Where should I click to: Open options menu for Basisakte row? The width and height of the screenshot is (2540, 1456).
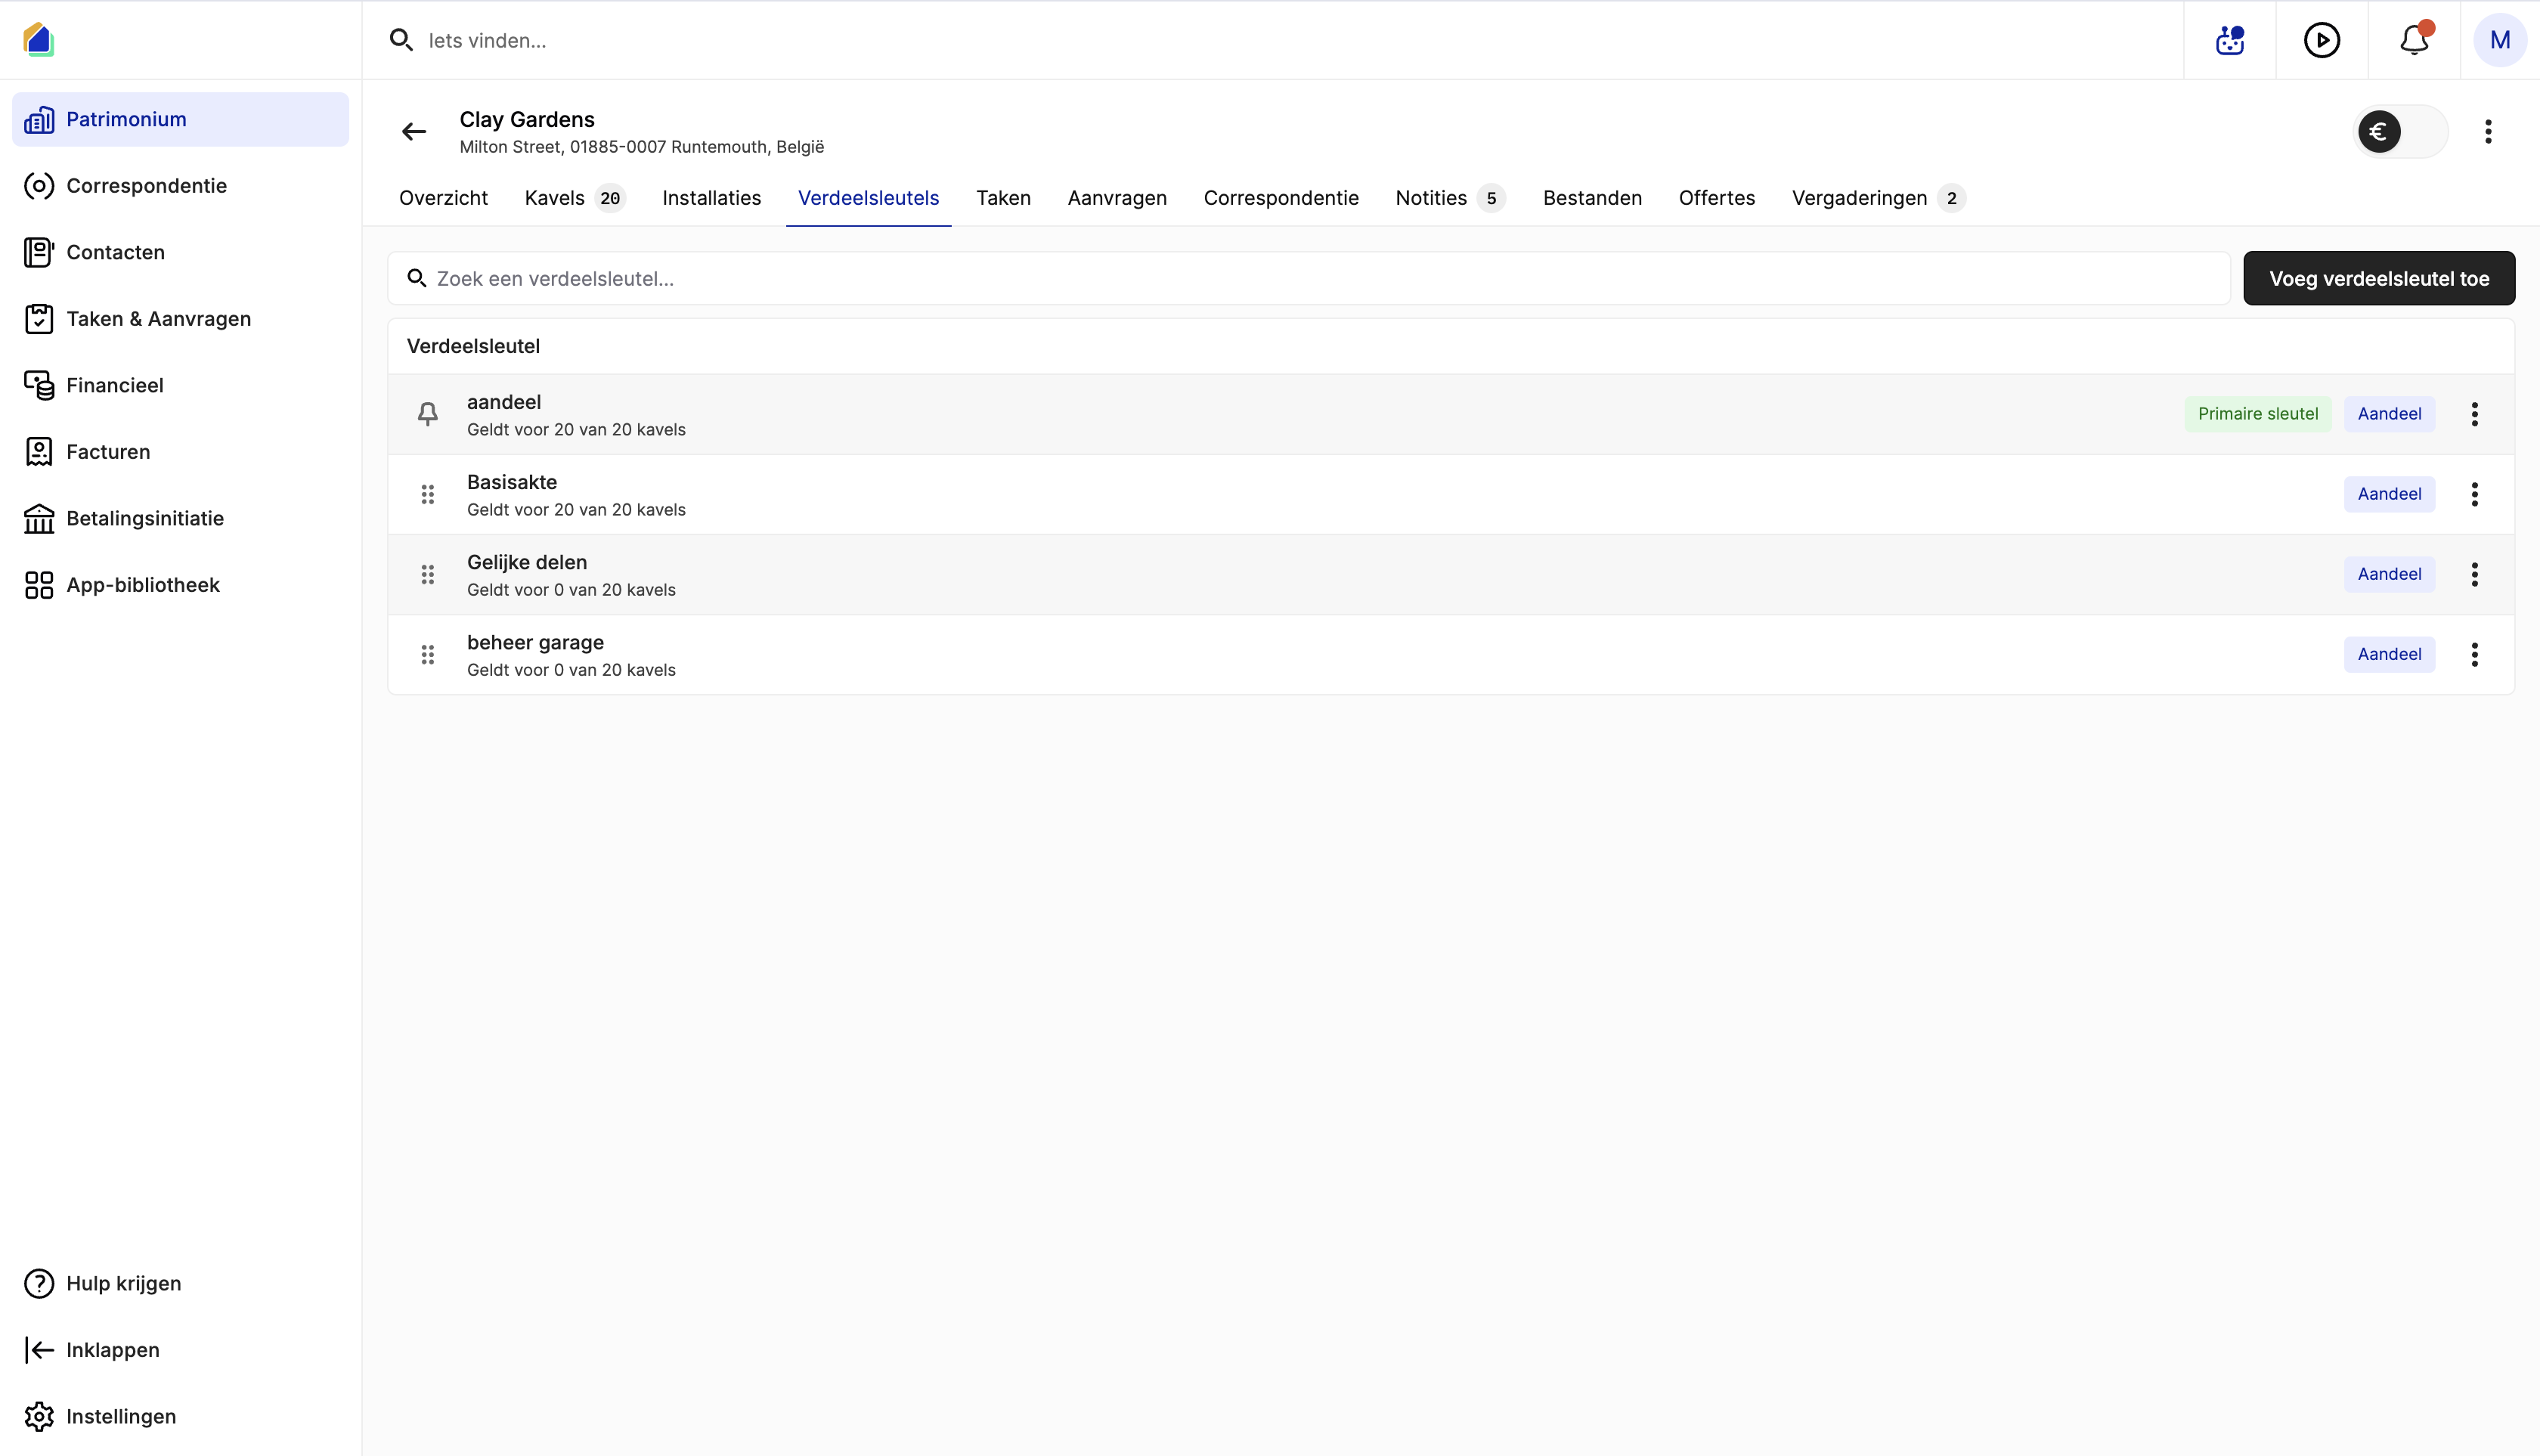tap(2474, 494)
